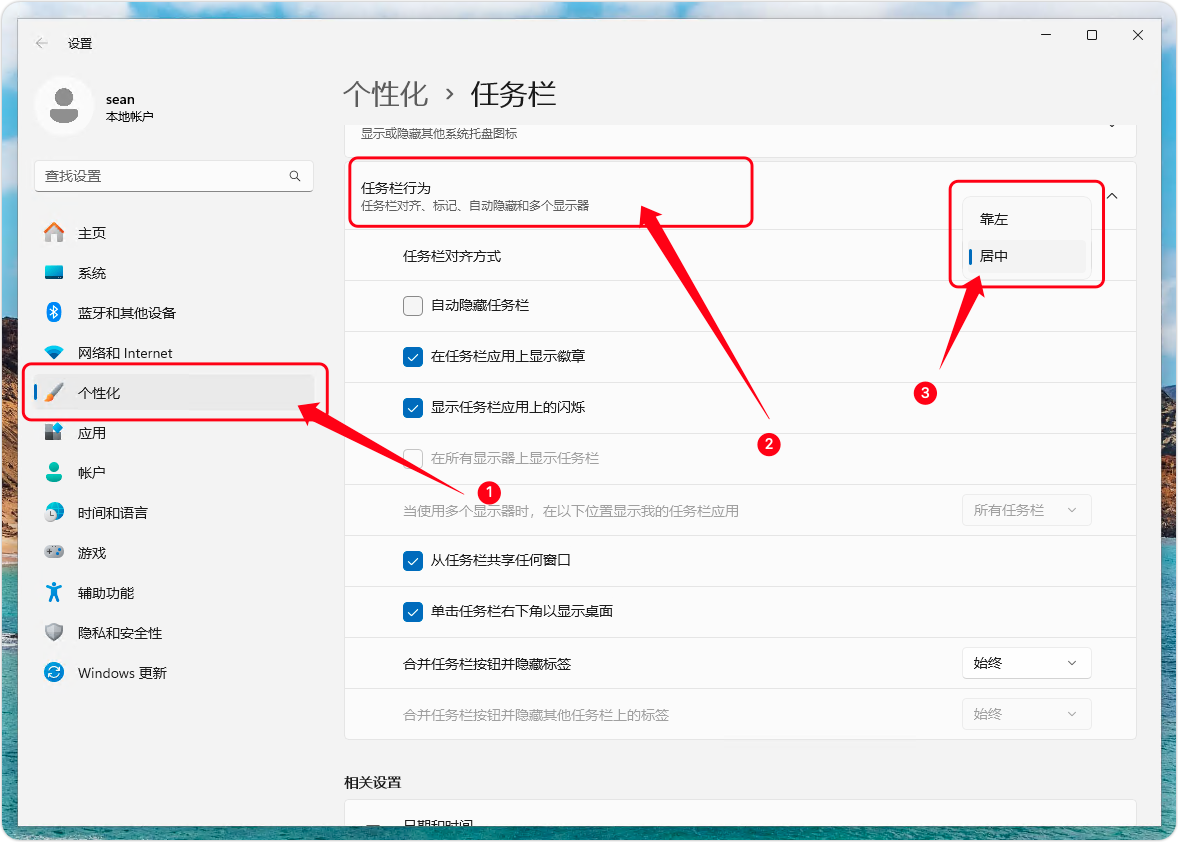This screenshot has width=1178, height=842.
Task: Click the back arrow icon next to 设置
Action: click(41, 43)
